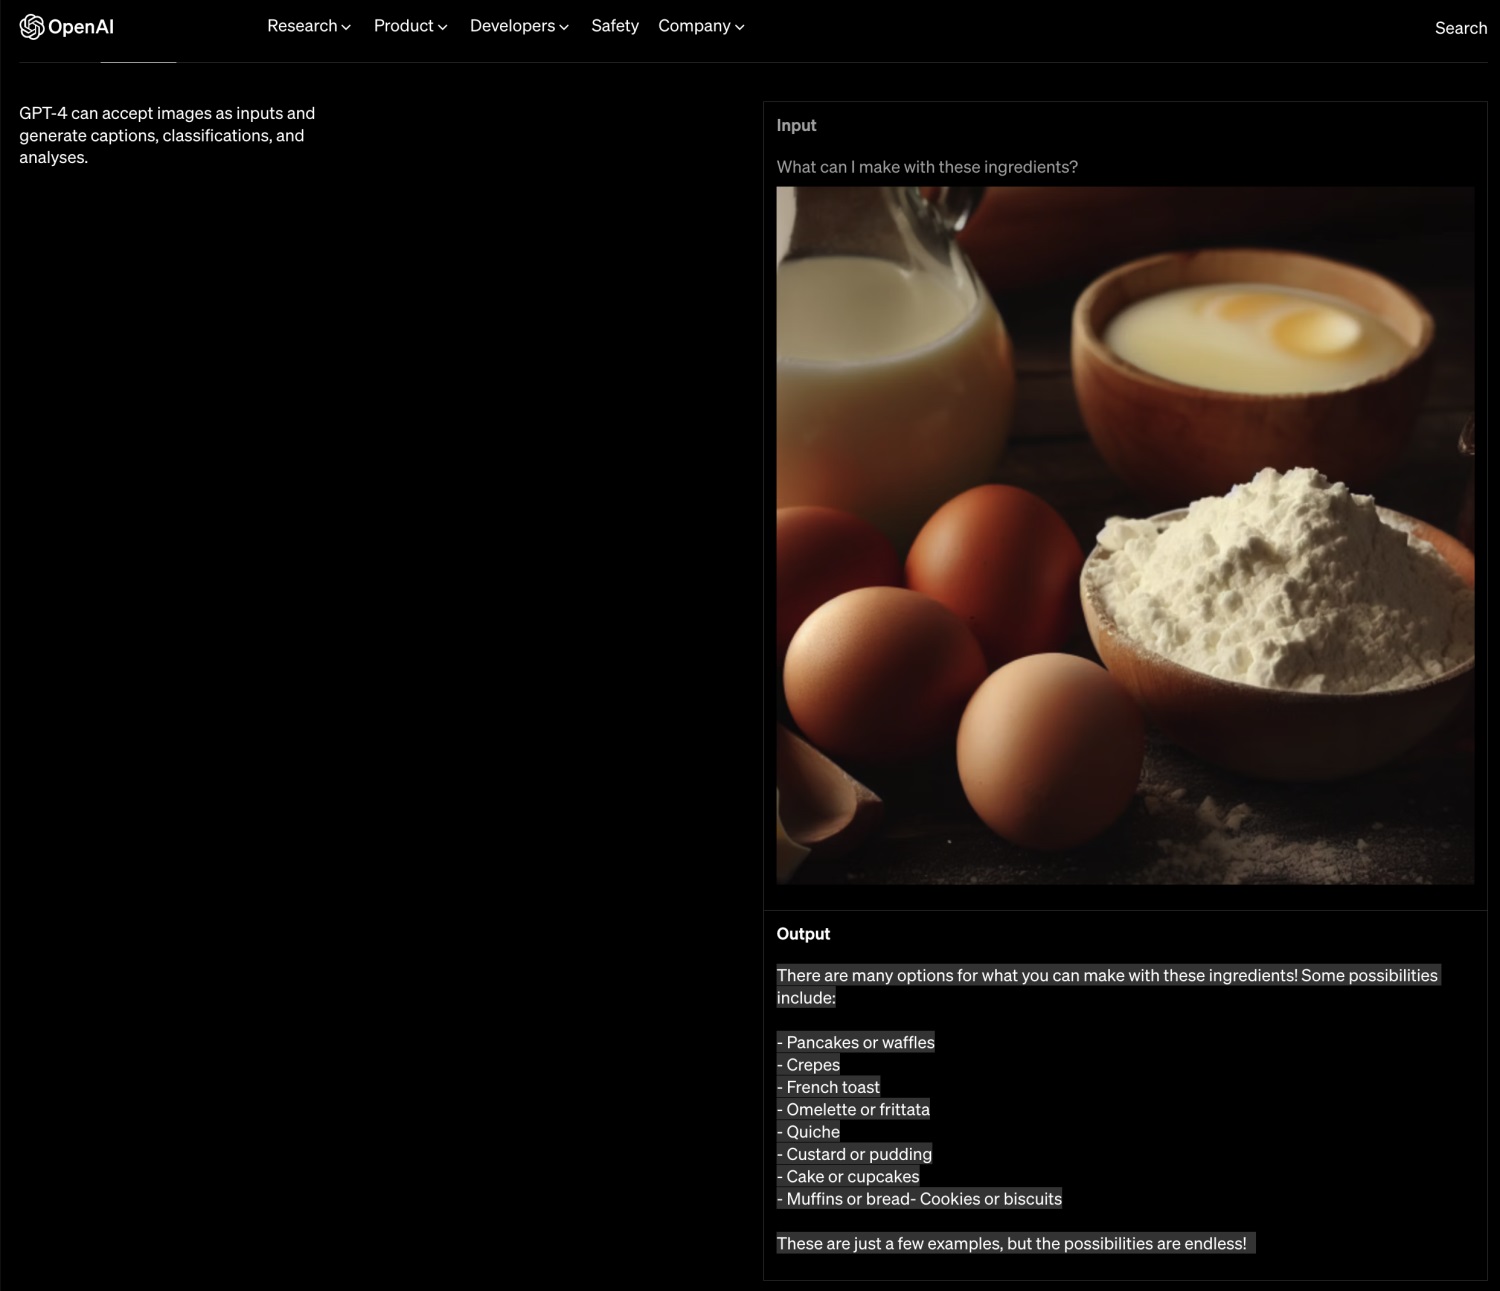Click the 'Output' heading text
This screenshot has height=1291, width=1500.
coord(803,934)
